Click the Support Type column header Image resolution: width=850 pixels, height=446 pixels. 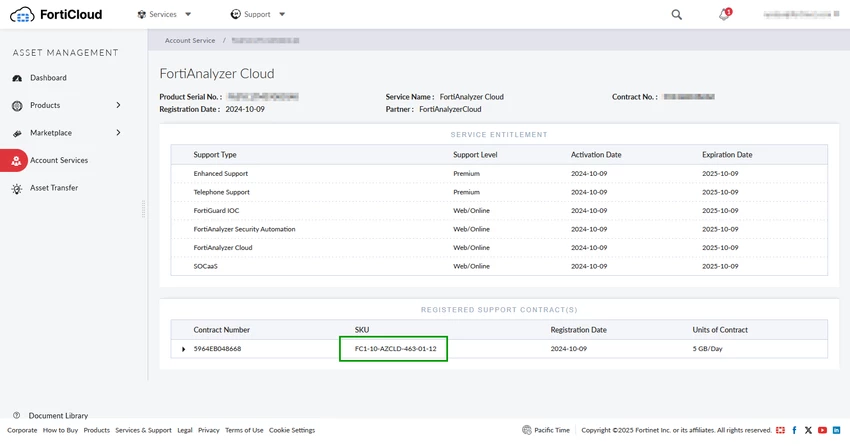point(215,155)
